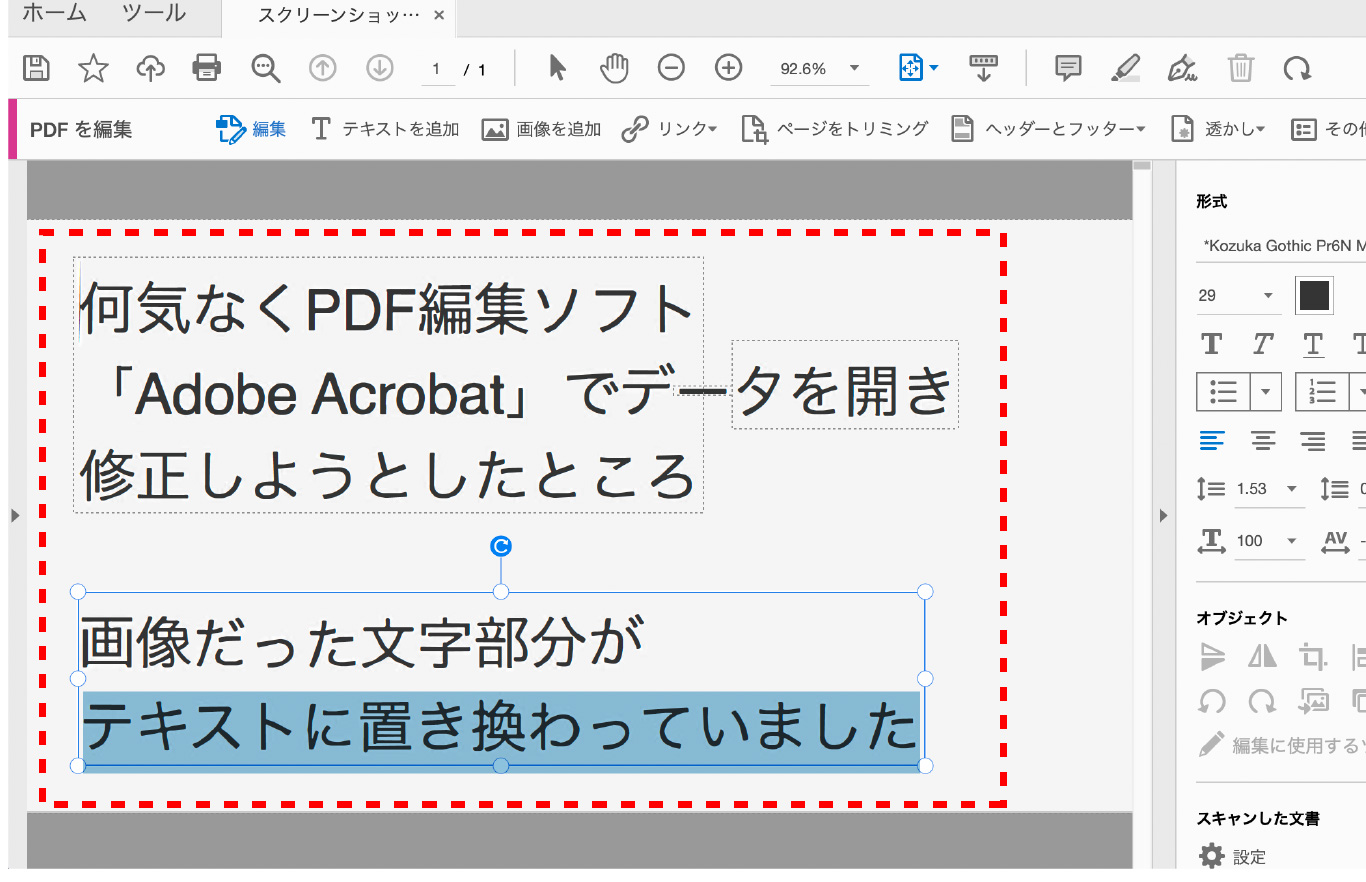Click テキストを追加 add text button
1366x882 pixels.
384,129
